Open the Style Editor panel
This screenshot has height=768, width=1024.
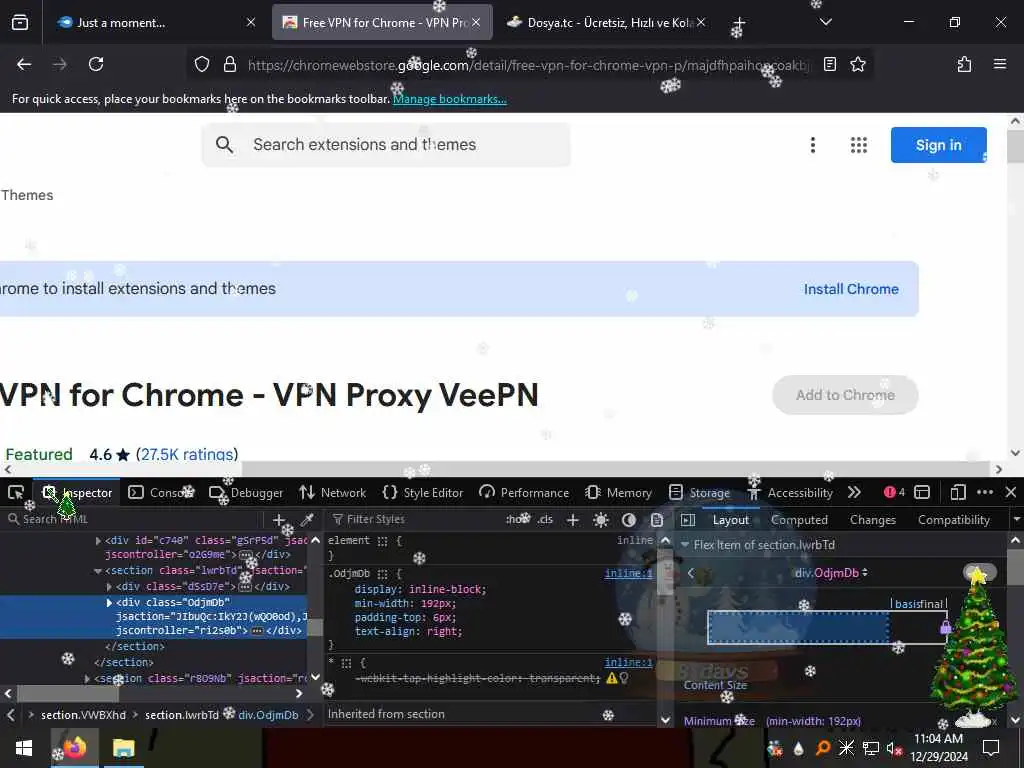pos(423,492)
